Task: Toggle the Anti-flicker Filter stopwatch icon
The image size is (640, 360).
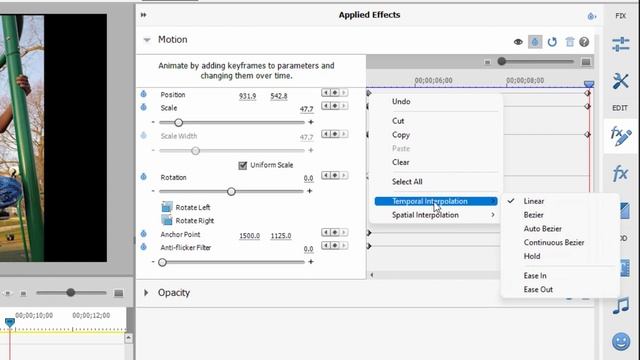Action: [x=144, y=247]
